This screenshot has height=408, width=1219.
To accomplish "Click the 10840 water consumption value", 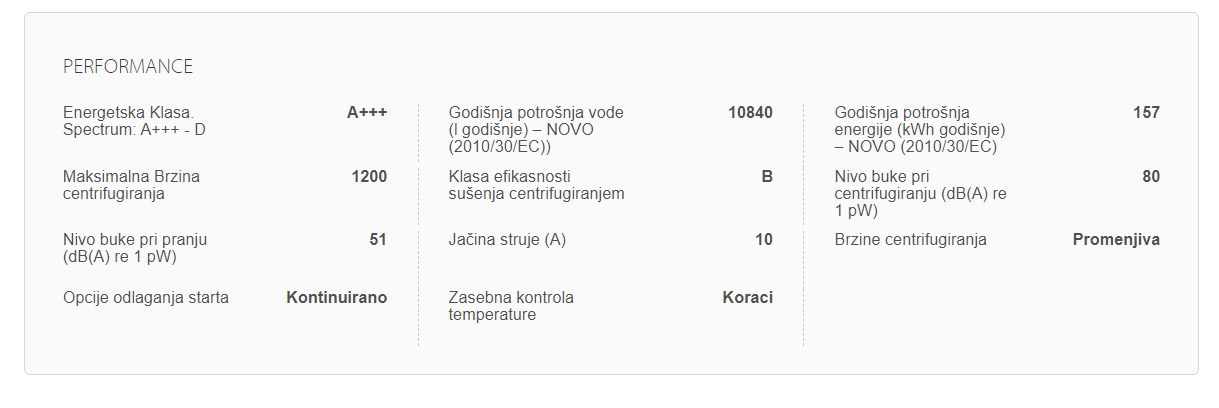I will coord(750,113).
